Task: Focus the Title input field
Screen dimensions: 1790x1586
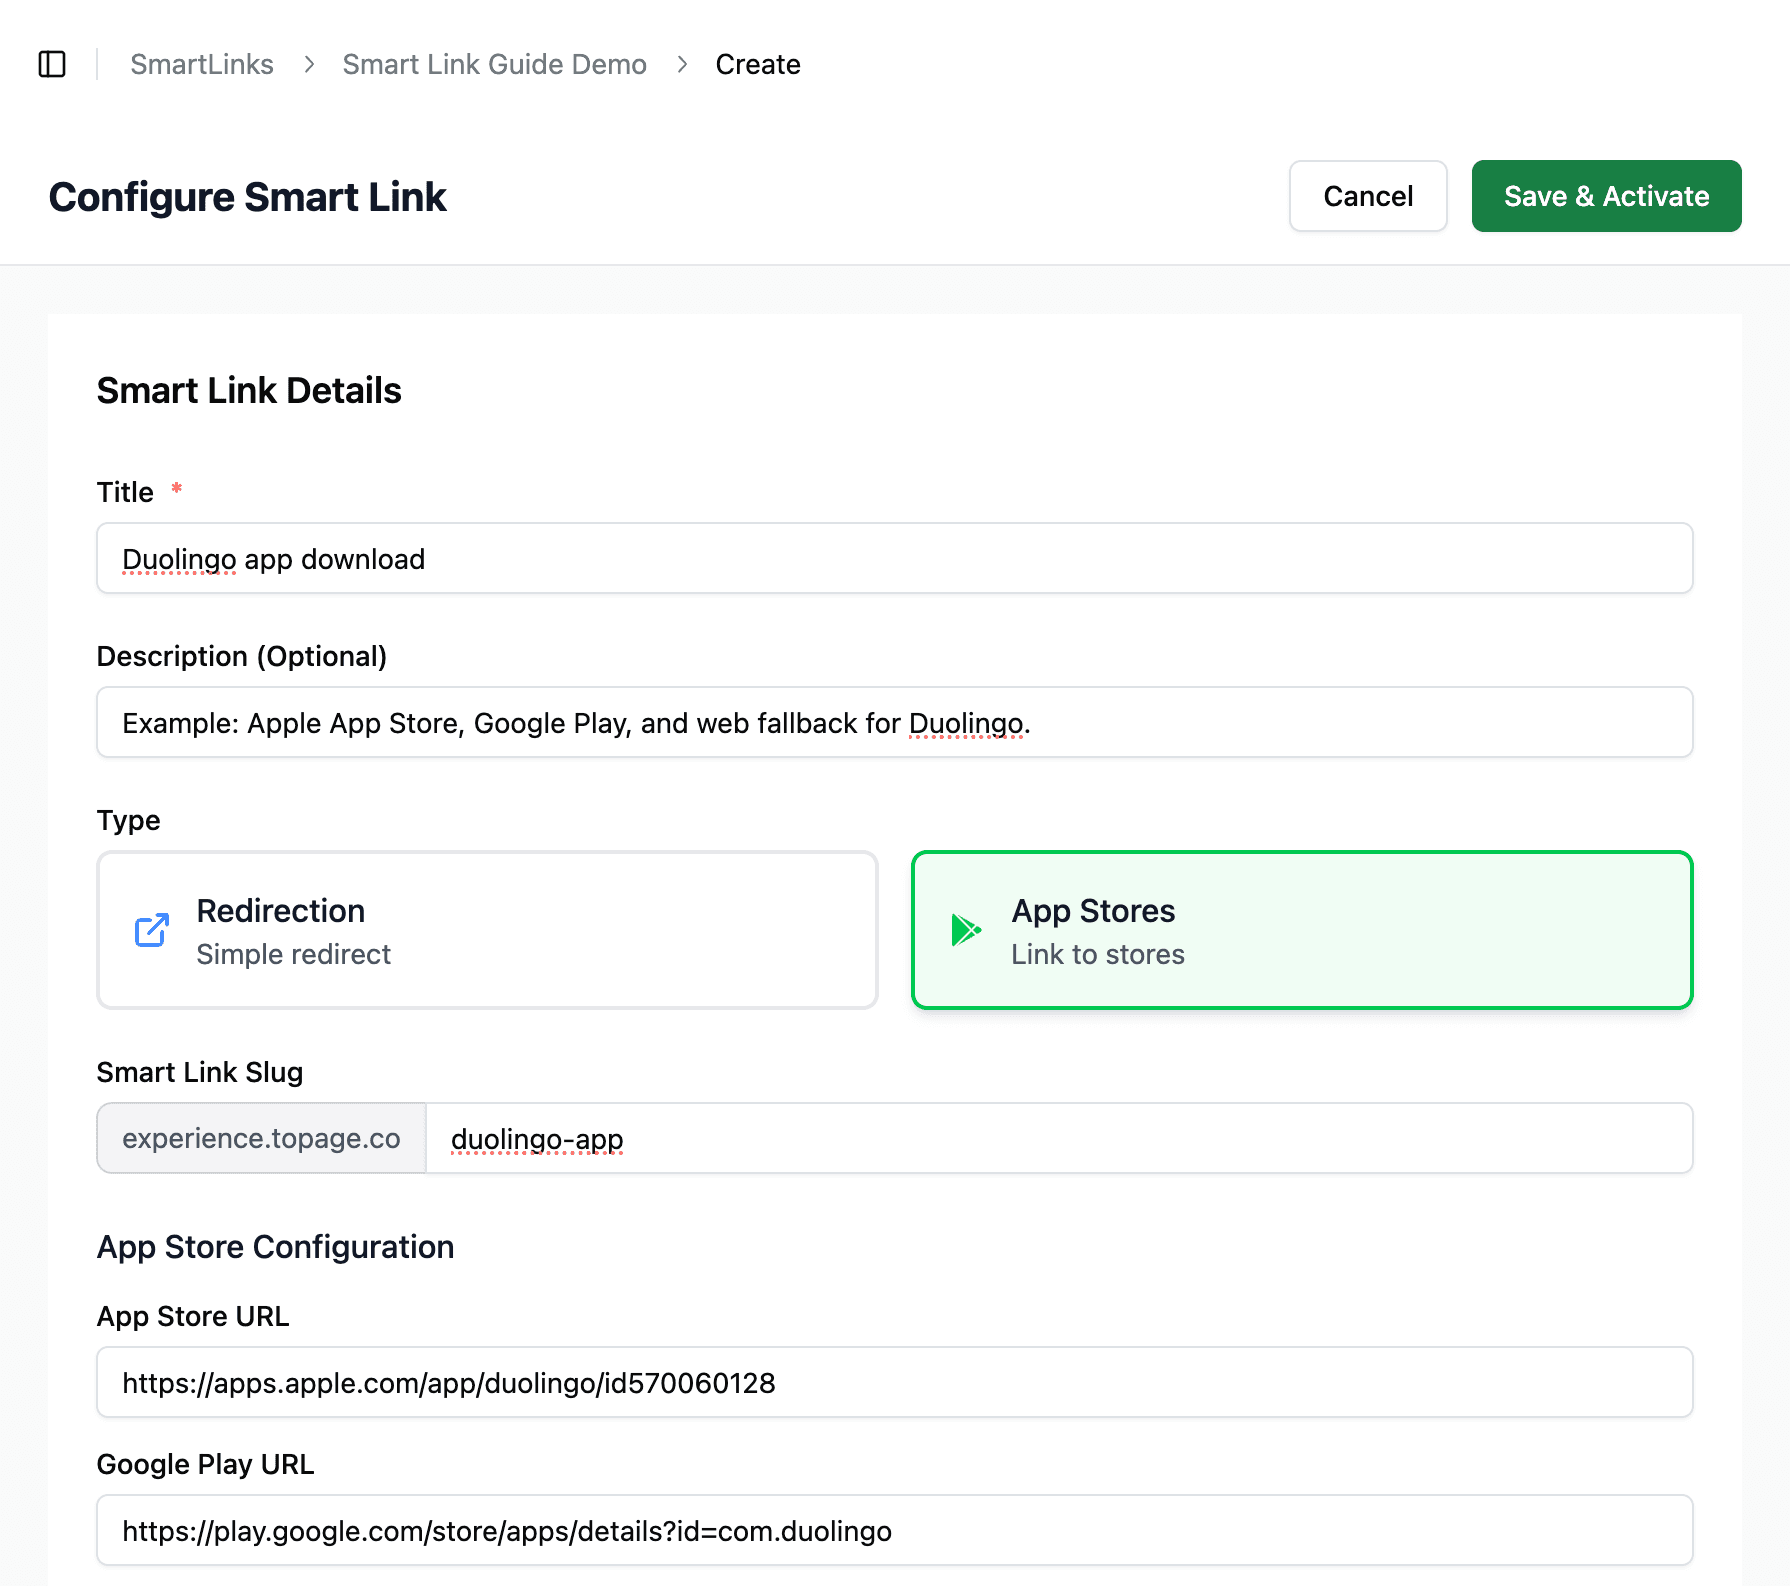Action: (x=895, y=558)
